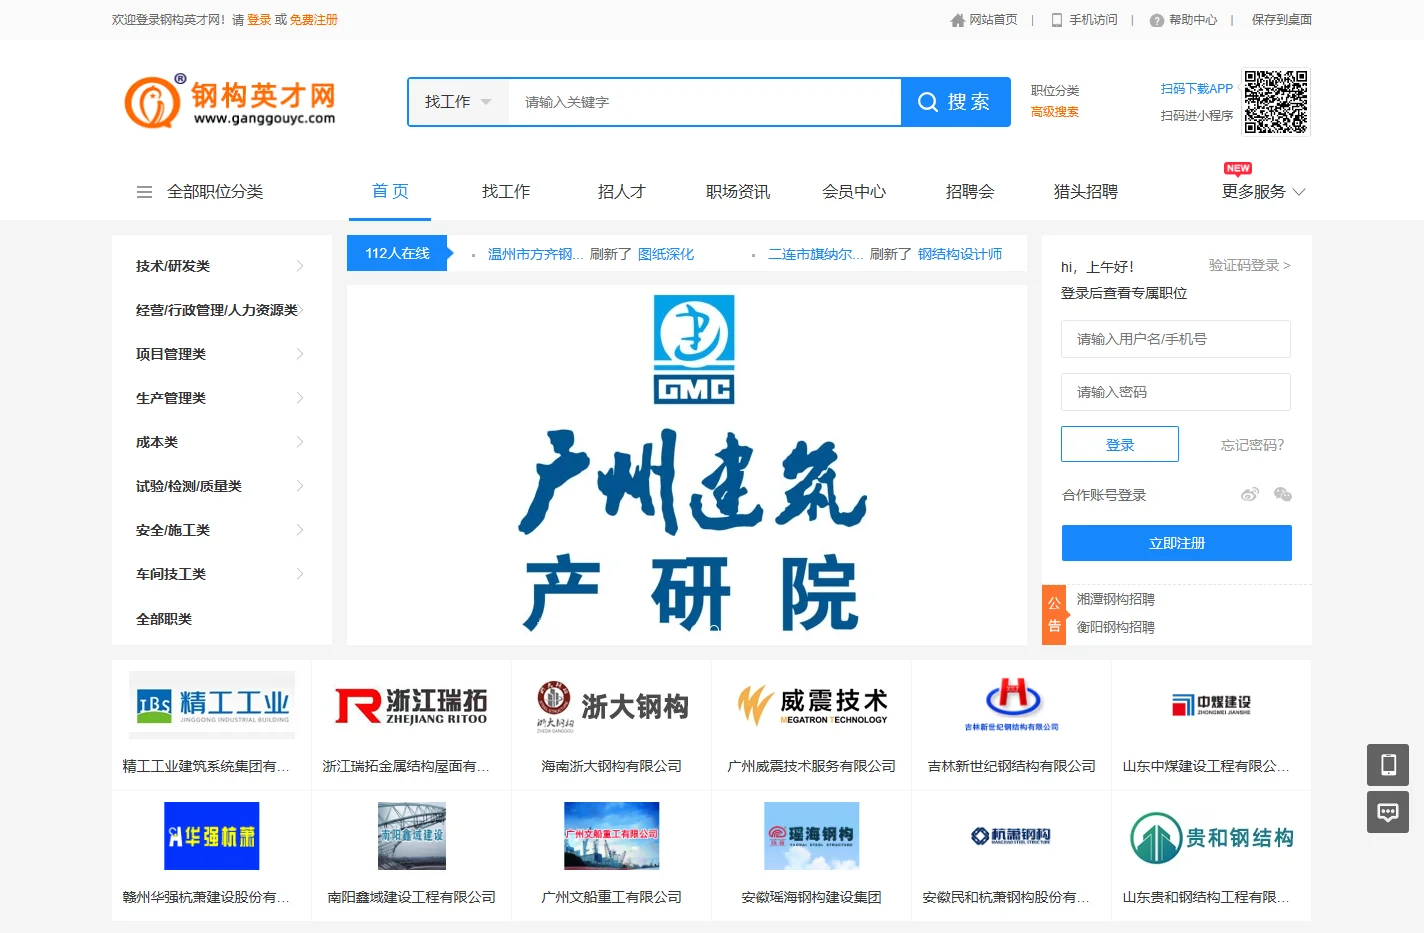Screen dimensions: 1424x933
Task: Focus the 用户名/手机号 input field
Action: click(x=1176, y=339)
